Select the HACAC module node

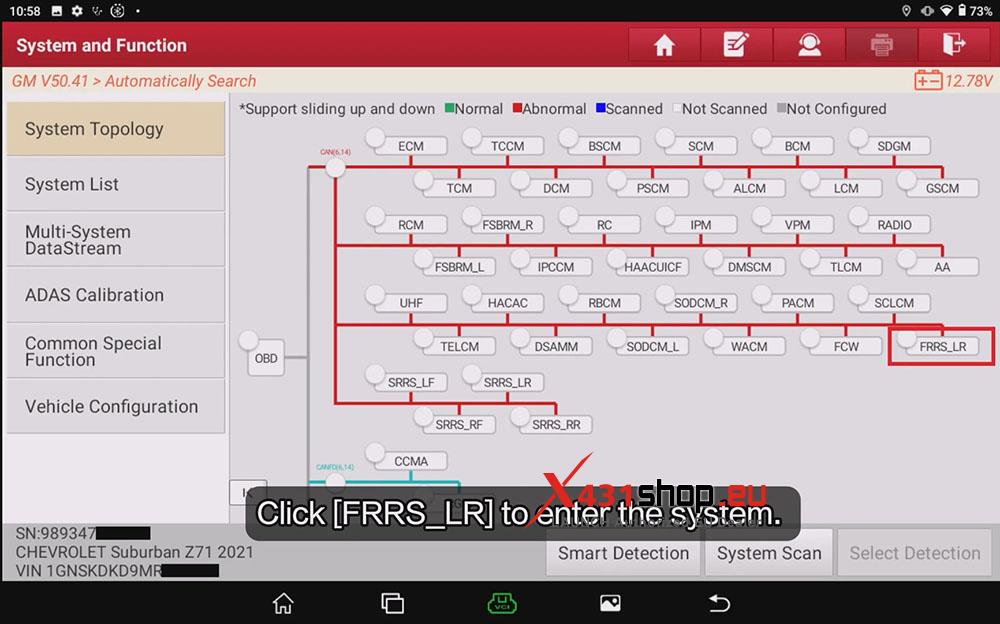[508, 302]
